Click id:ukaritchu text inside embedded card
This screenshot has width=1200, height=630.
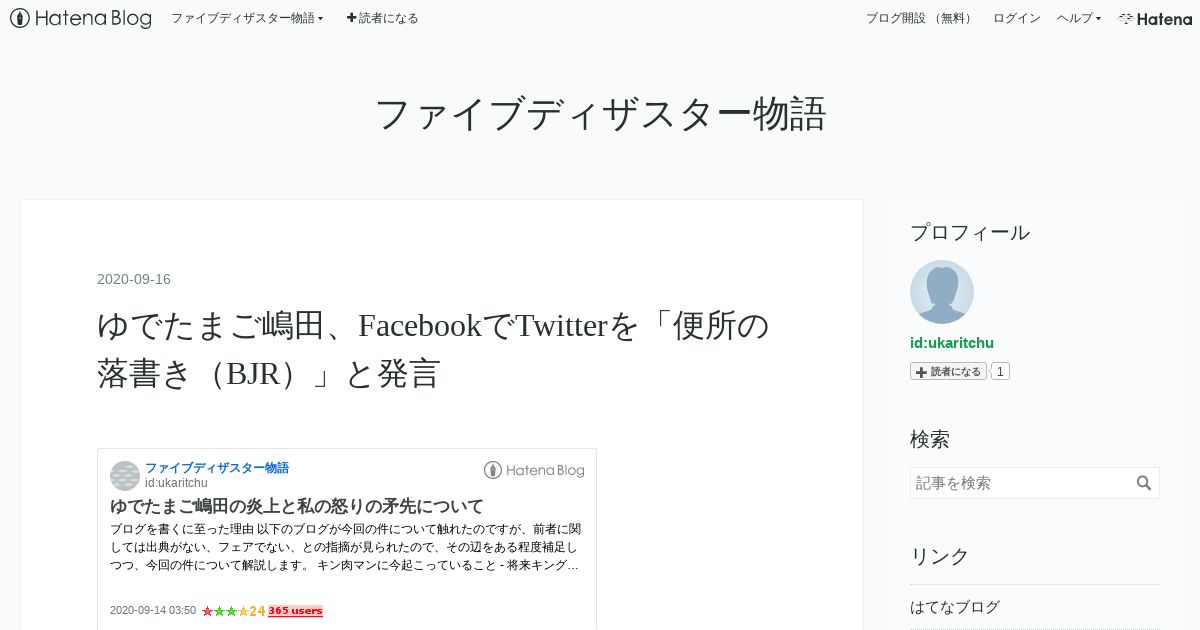[176, 483]
